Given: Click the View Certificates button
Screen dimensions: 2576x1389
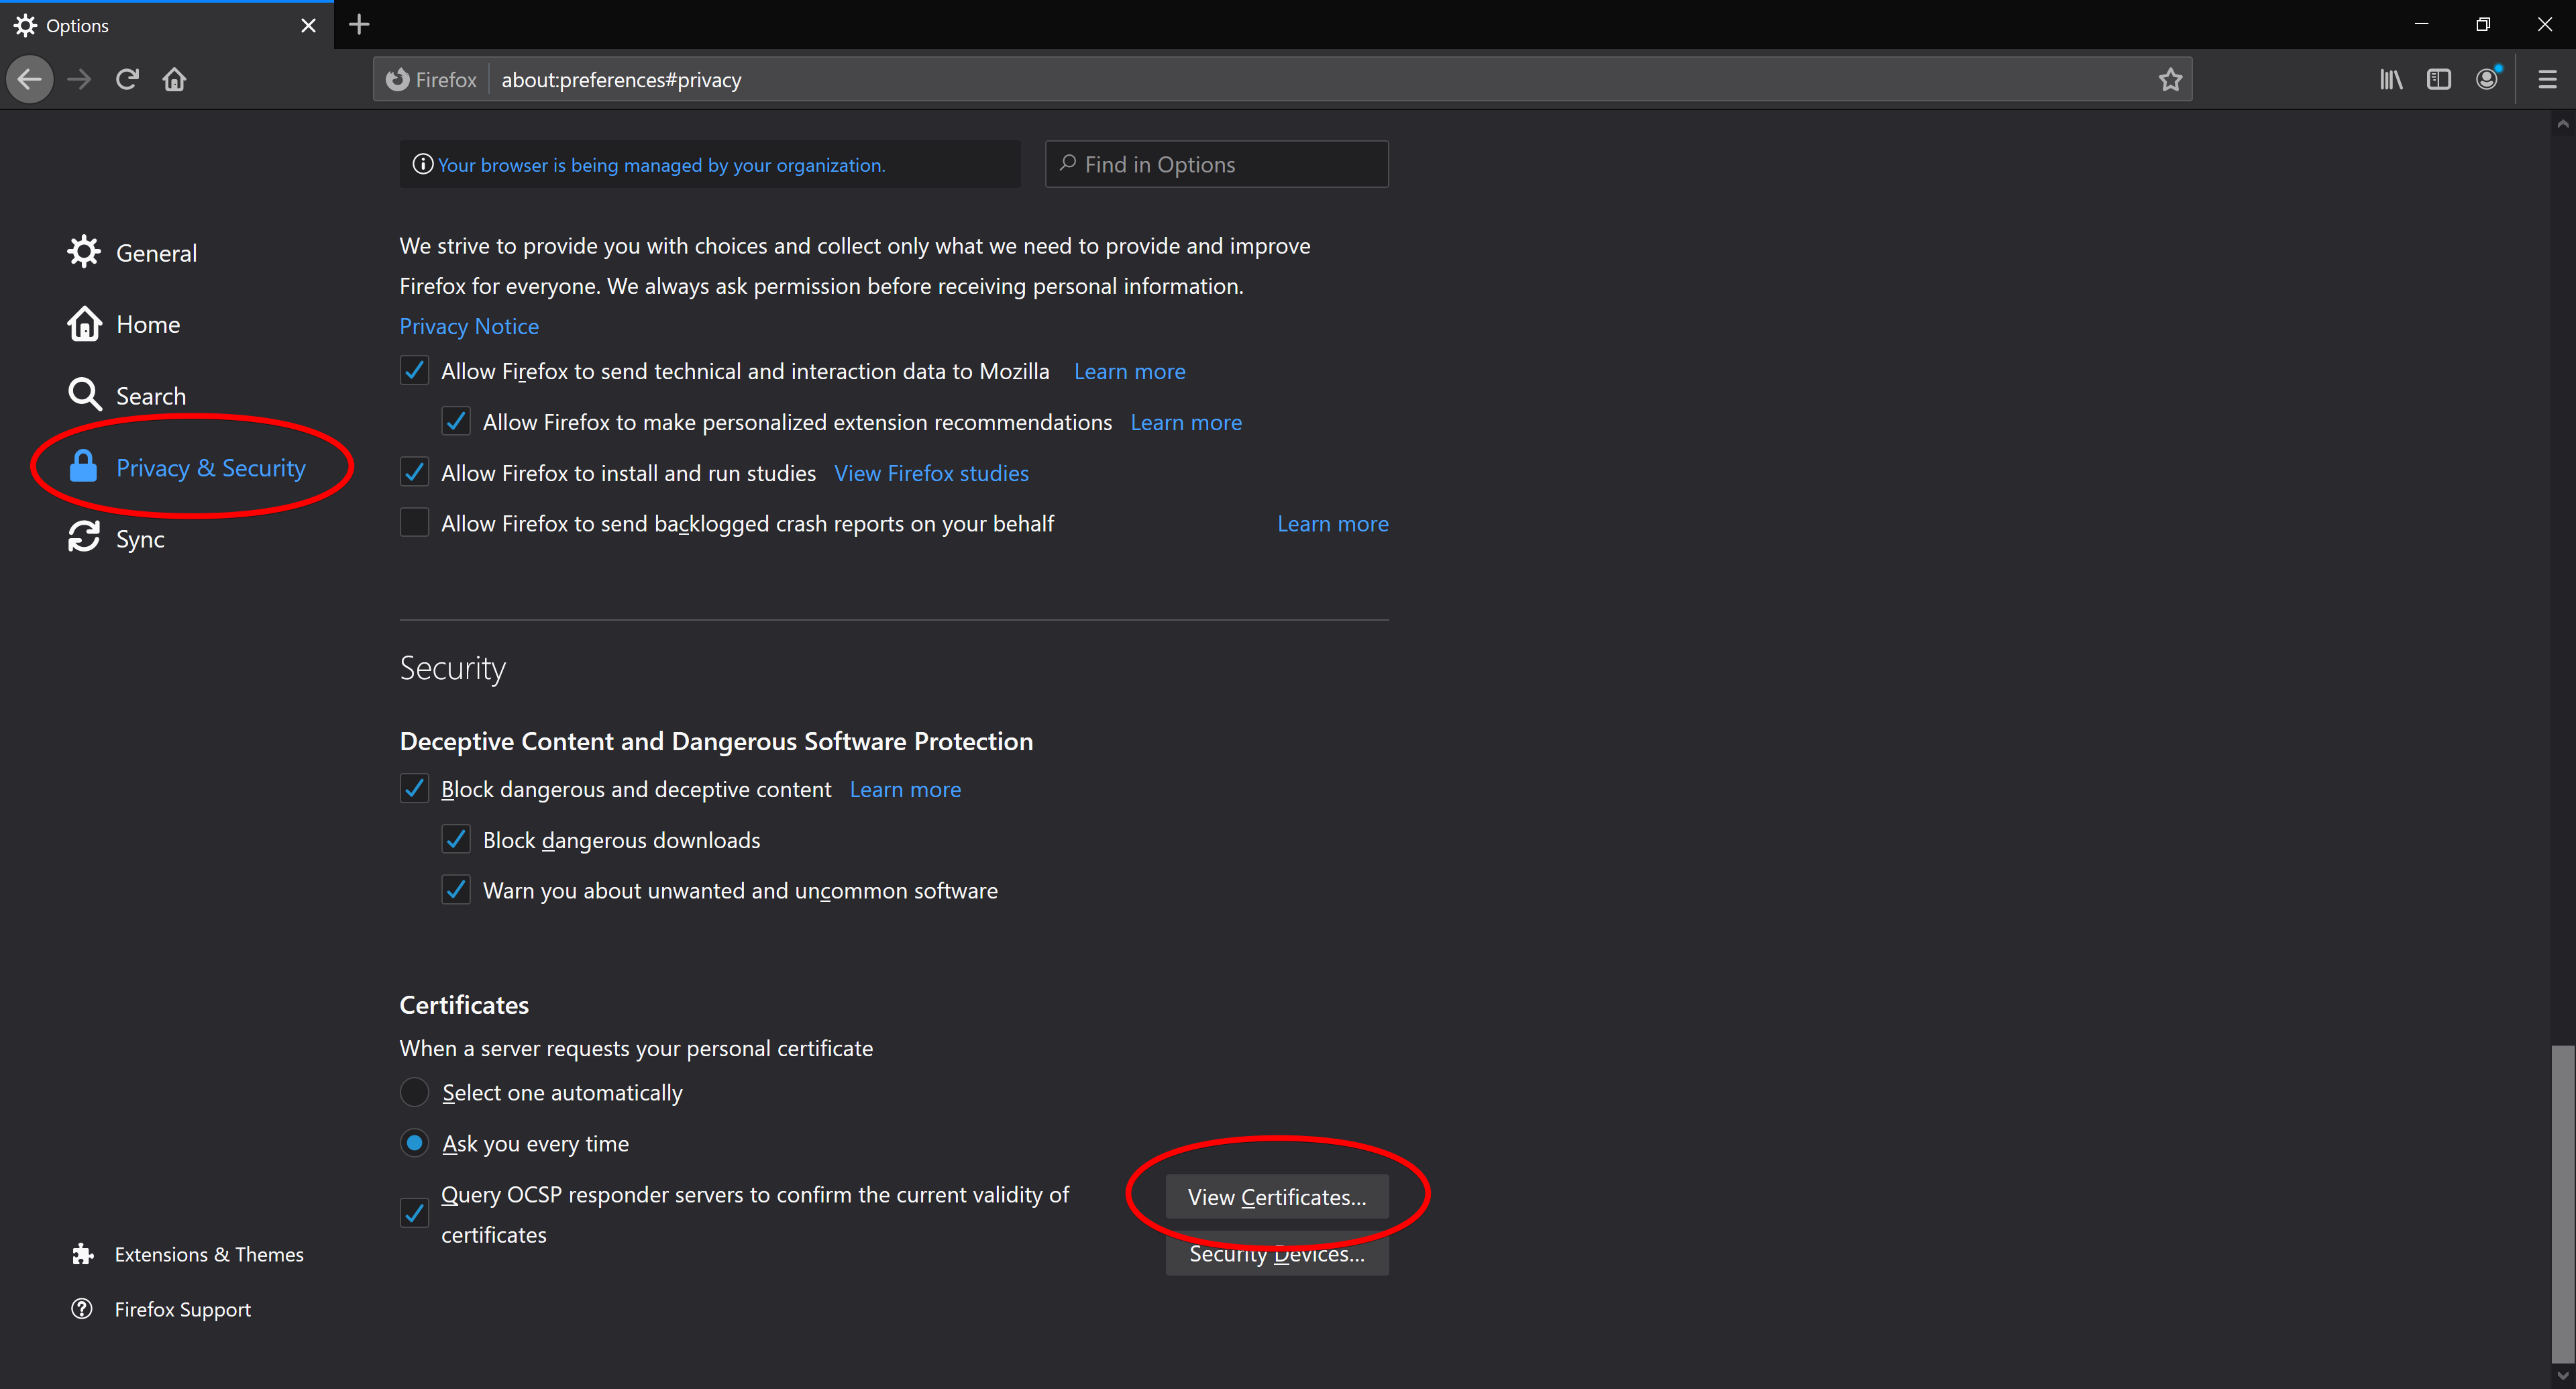Looking at the screenshot, I should click(x=1277, y=1197).
